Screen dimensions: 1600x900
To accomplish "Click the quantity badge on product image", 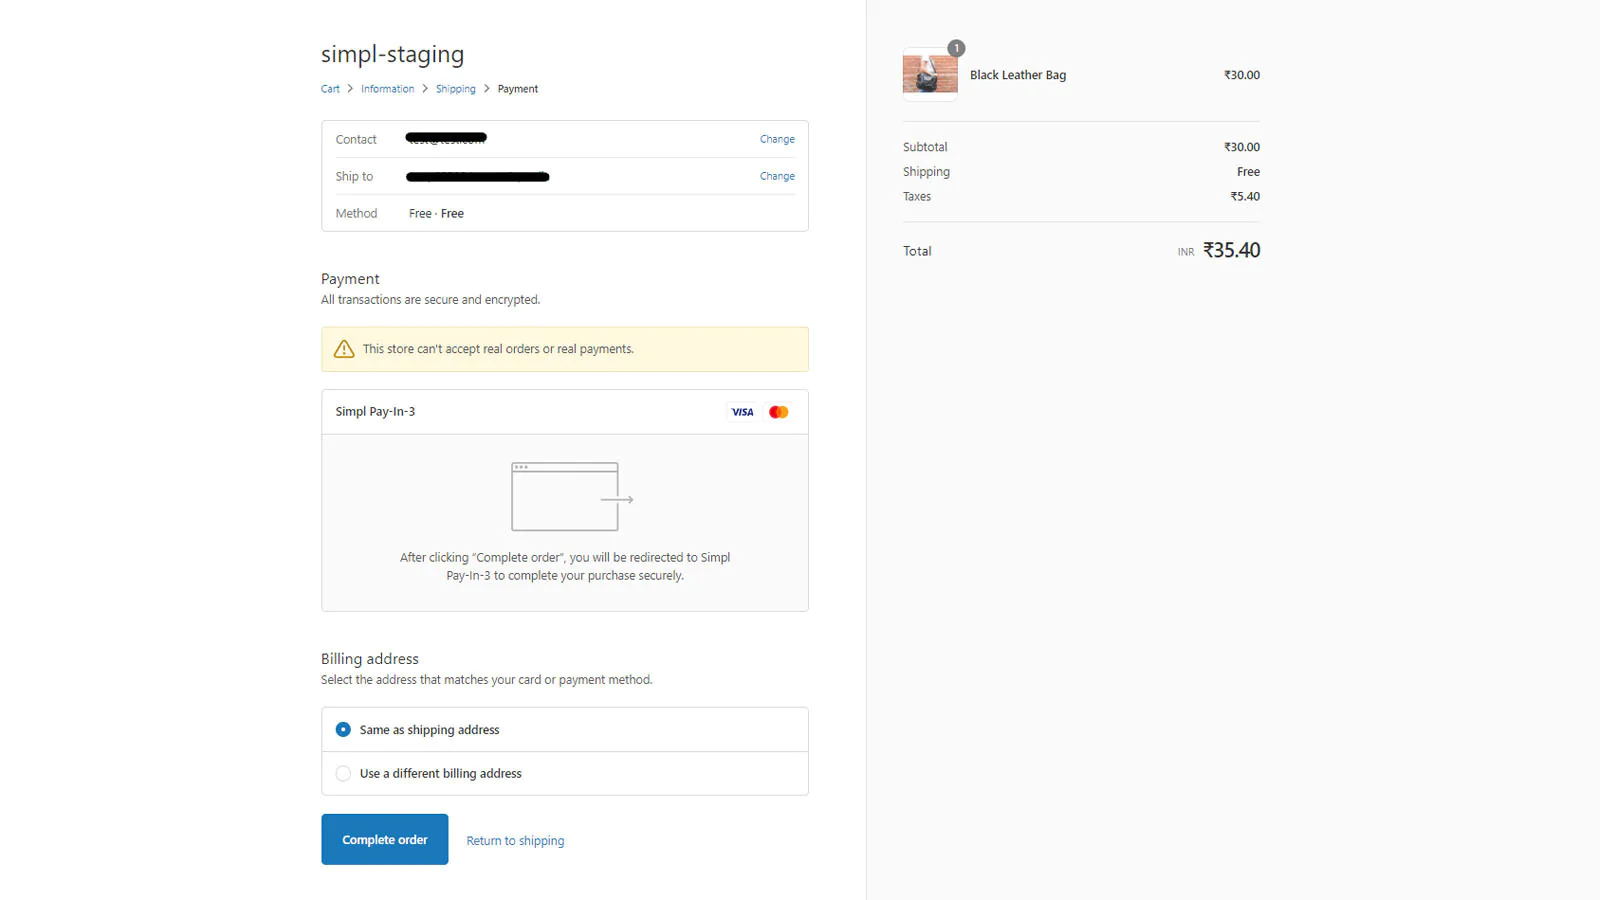I will 956,48.
